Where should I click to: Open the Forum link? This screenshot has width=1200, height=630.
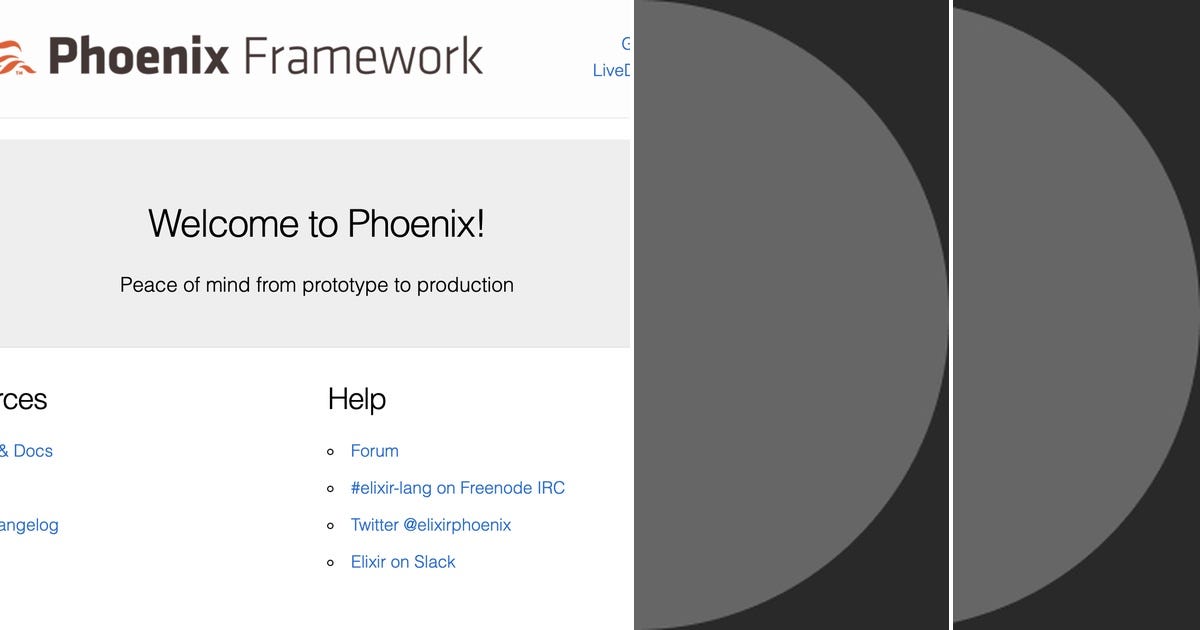pos(374,451)
